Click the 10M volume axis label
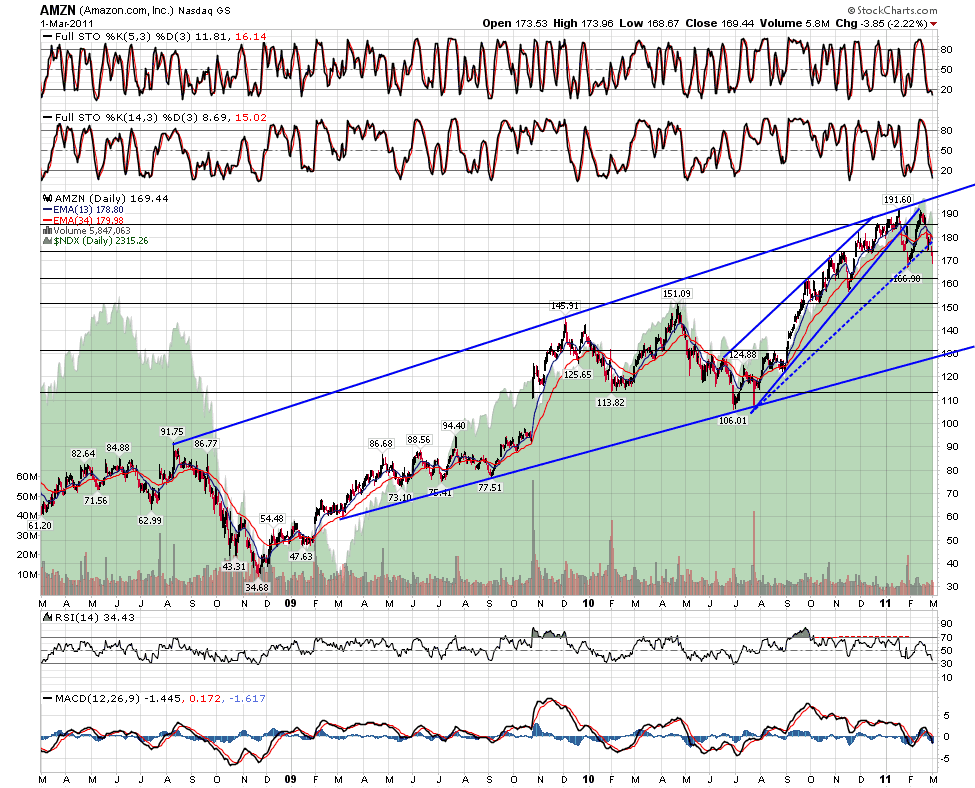Viewport: 975px width, 788px height. coord(27,574)
